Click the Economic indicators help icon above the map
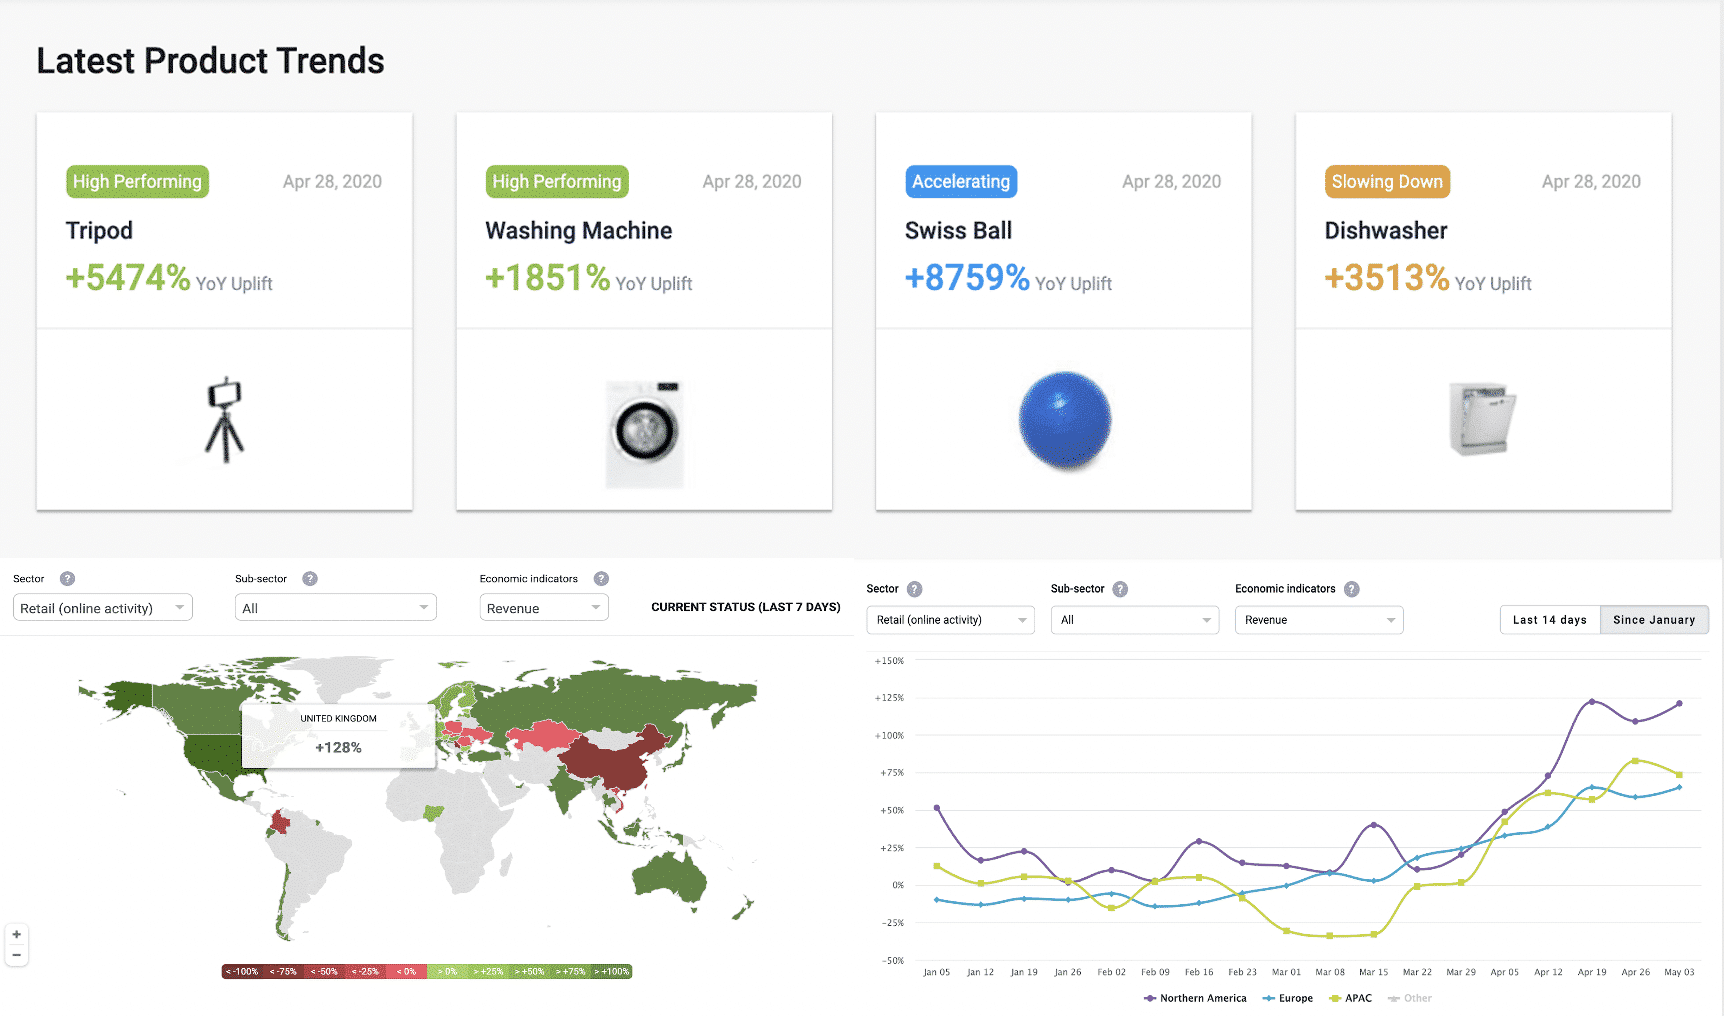 [601, 579]
